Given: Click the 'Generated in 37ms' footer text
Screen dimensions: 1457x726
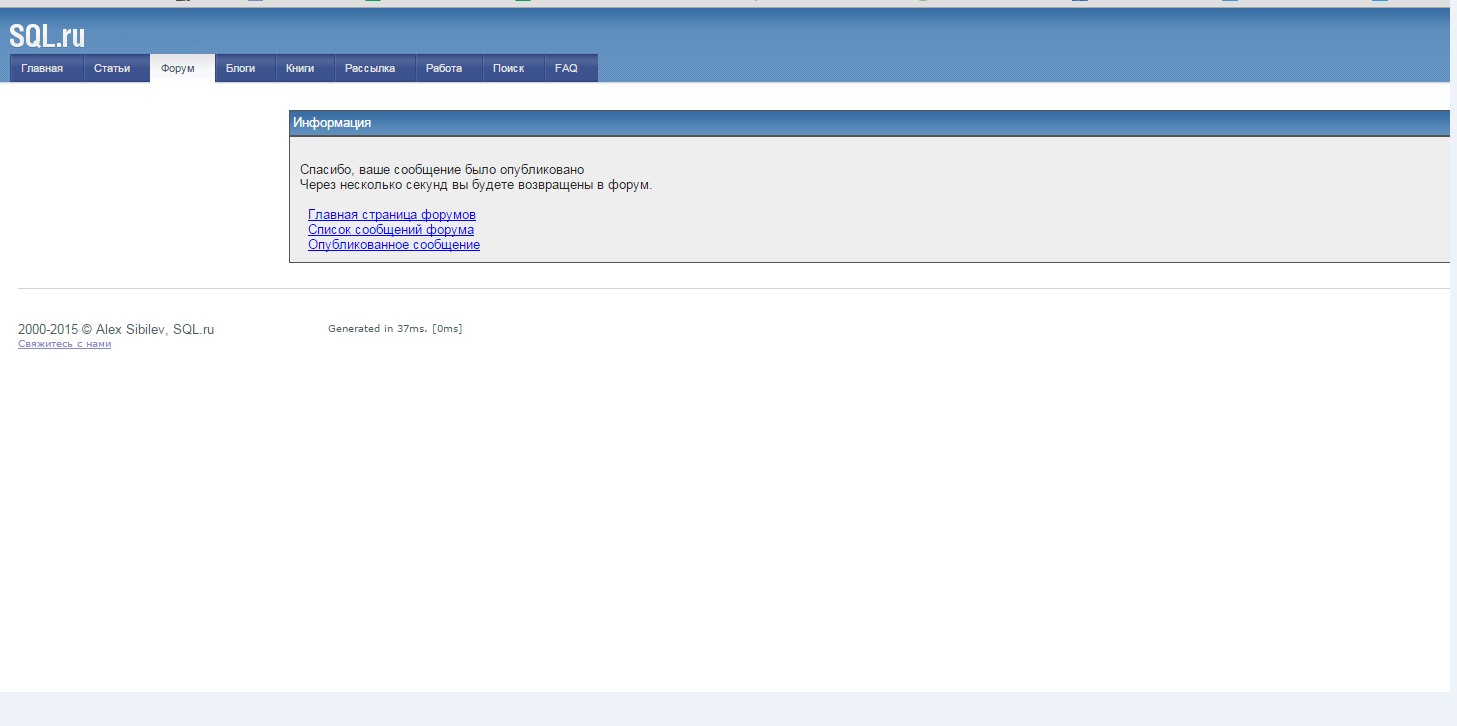Looking at the screenshot, I should click(395, 329).
